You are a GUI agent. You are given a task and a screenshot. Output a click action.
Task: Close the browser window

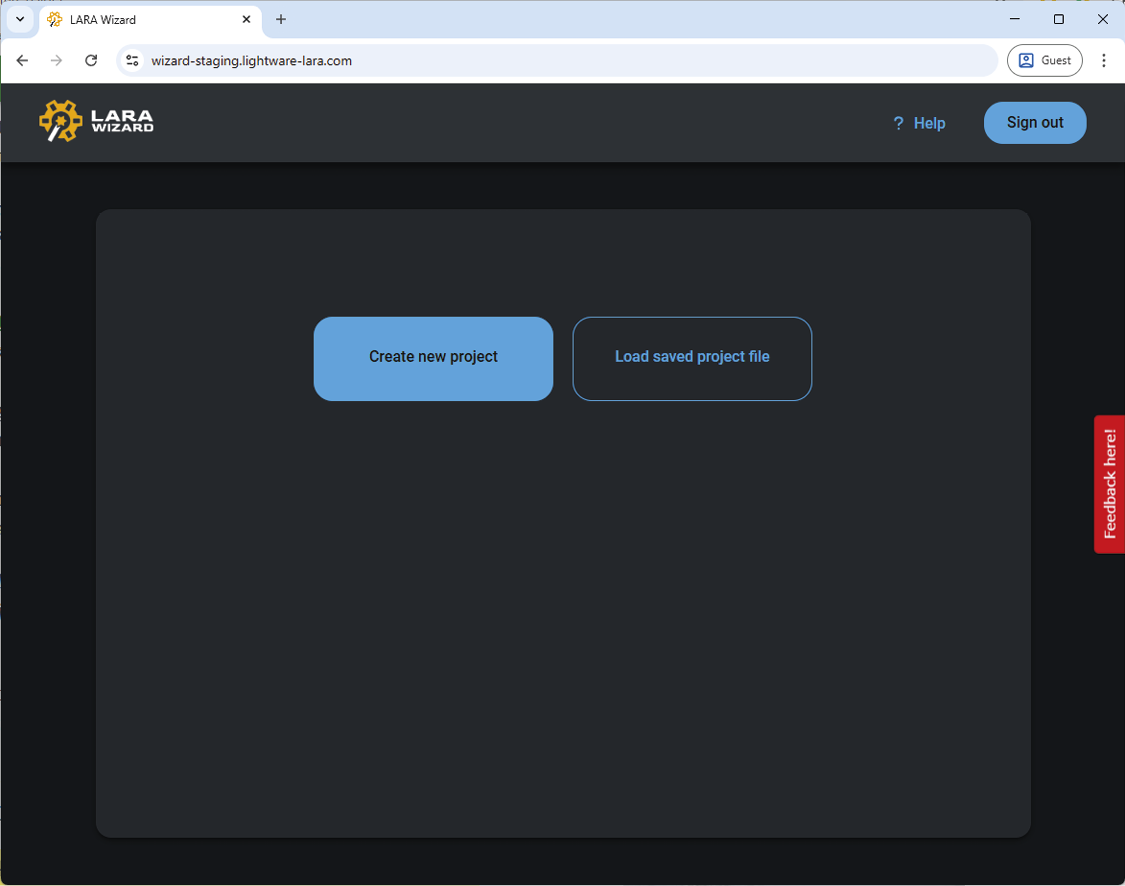(x=1103, y=19)
